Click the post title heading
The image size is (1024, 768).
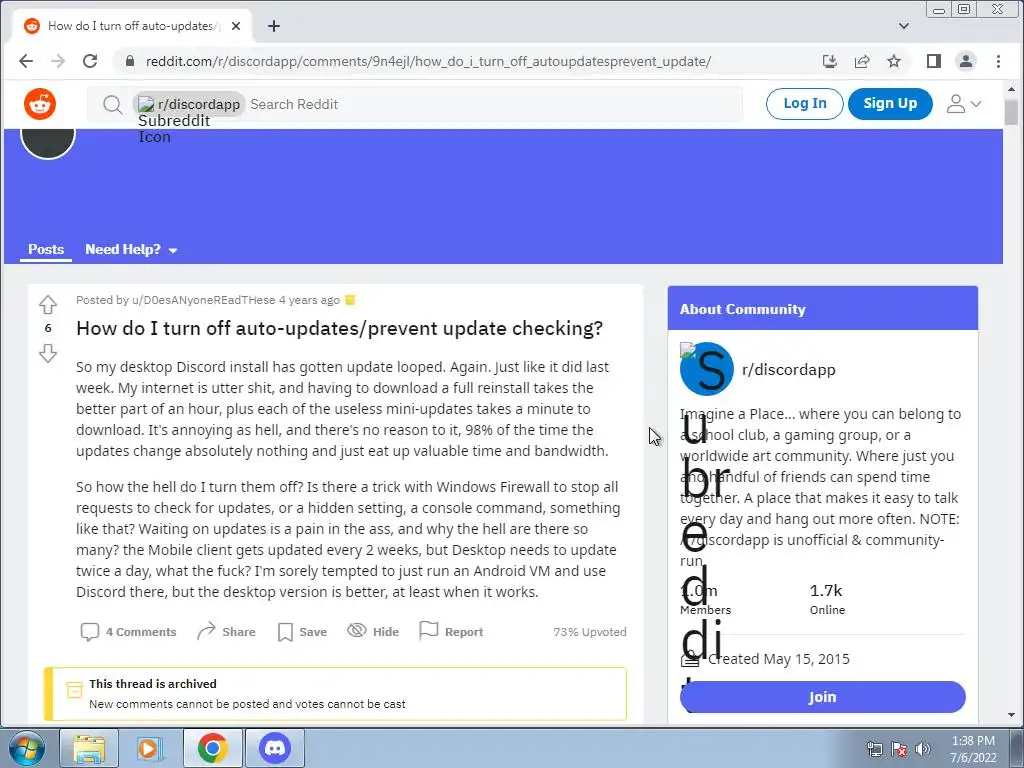(x=340, y=328)
